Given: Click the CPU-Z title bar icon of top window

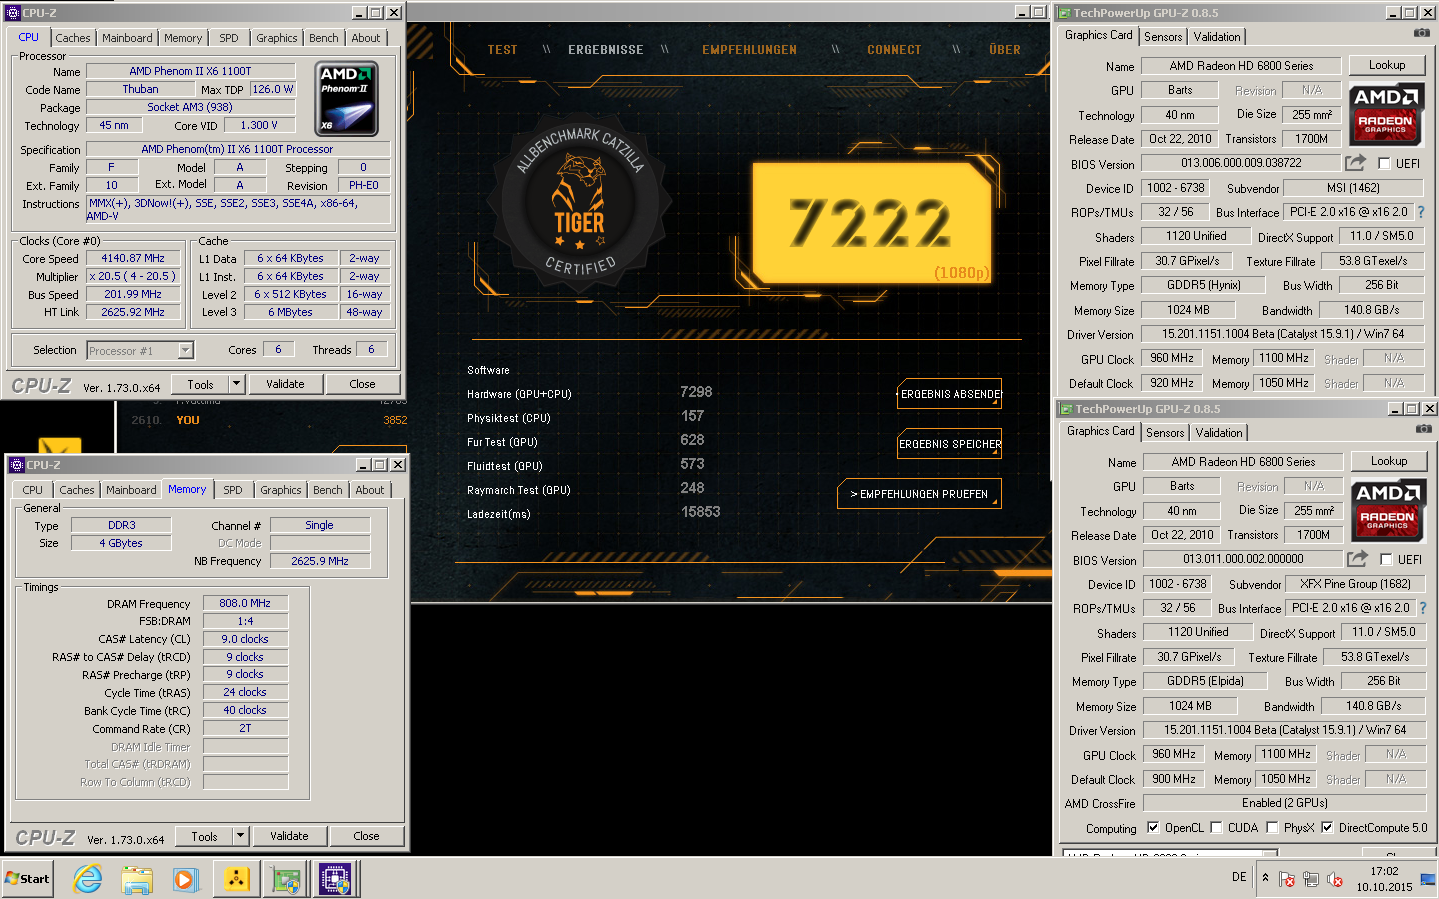Looking at the screenshot, I should coord(12,13).
